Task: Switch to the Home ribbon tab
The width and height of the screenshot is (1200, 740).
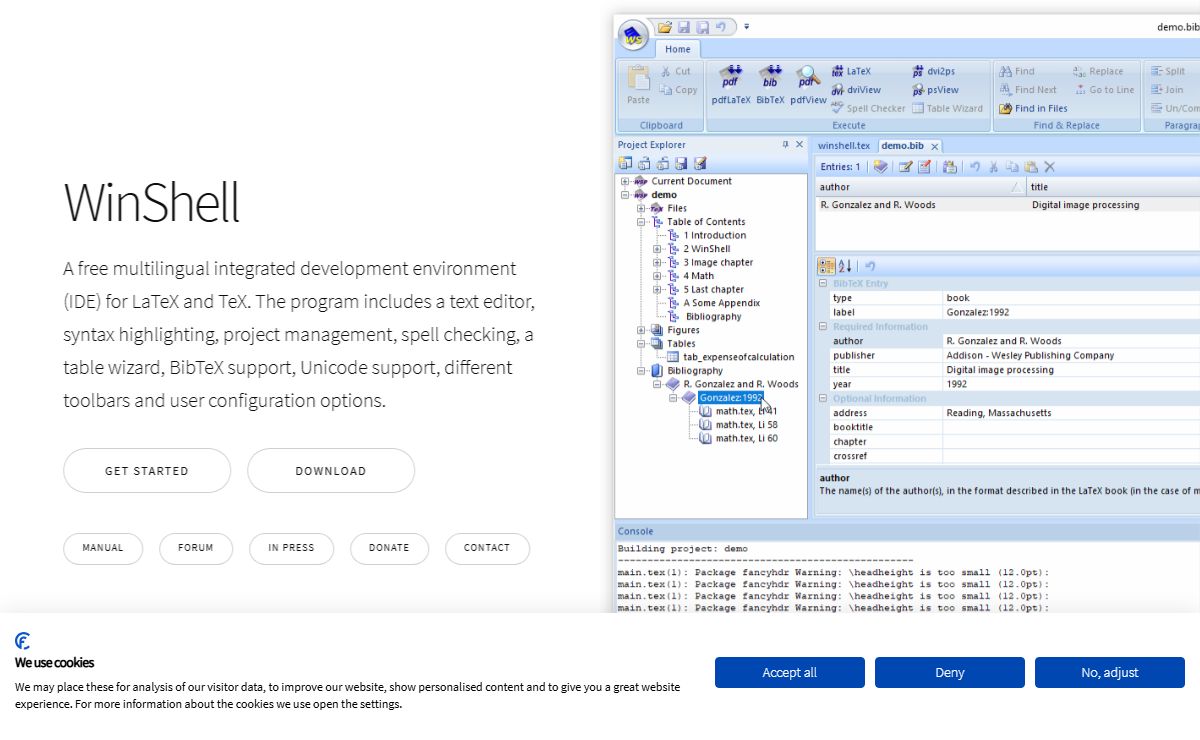Action: tap(678, 49)
